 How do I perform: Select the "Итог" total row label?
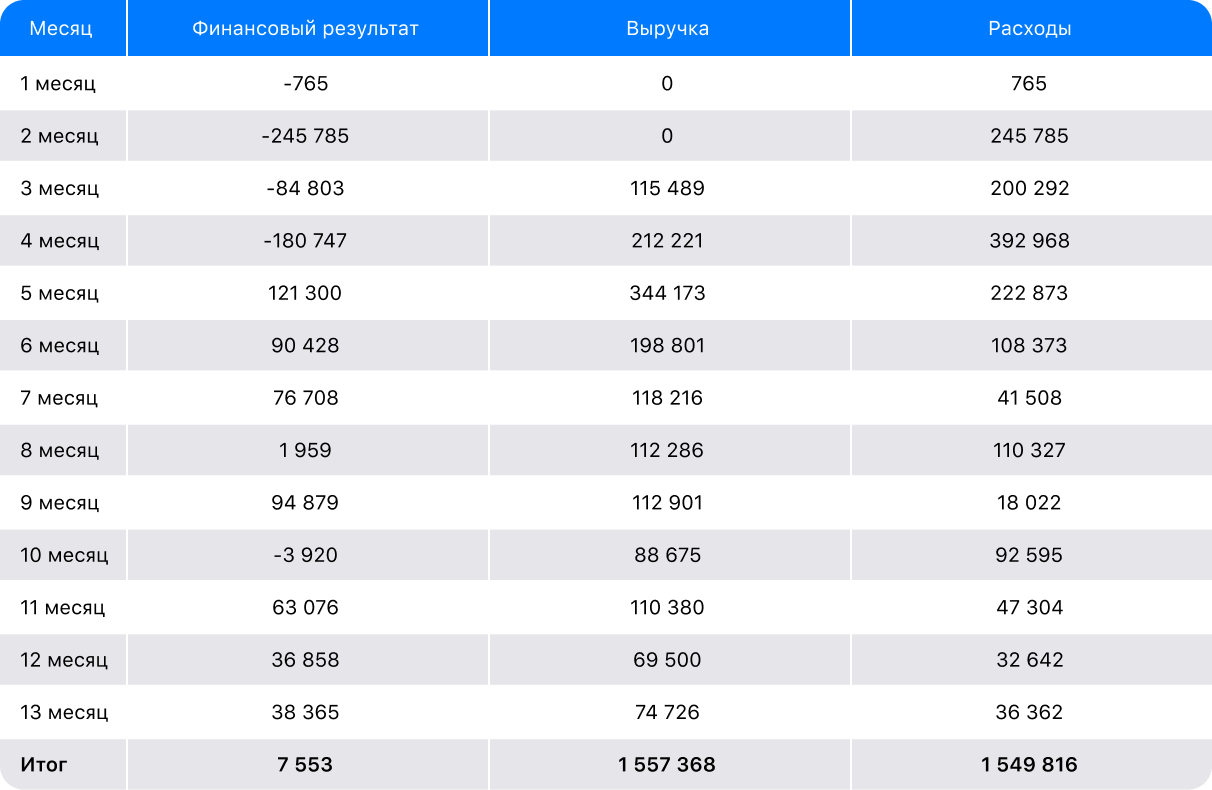[x=44, y=765]
